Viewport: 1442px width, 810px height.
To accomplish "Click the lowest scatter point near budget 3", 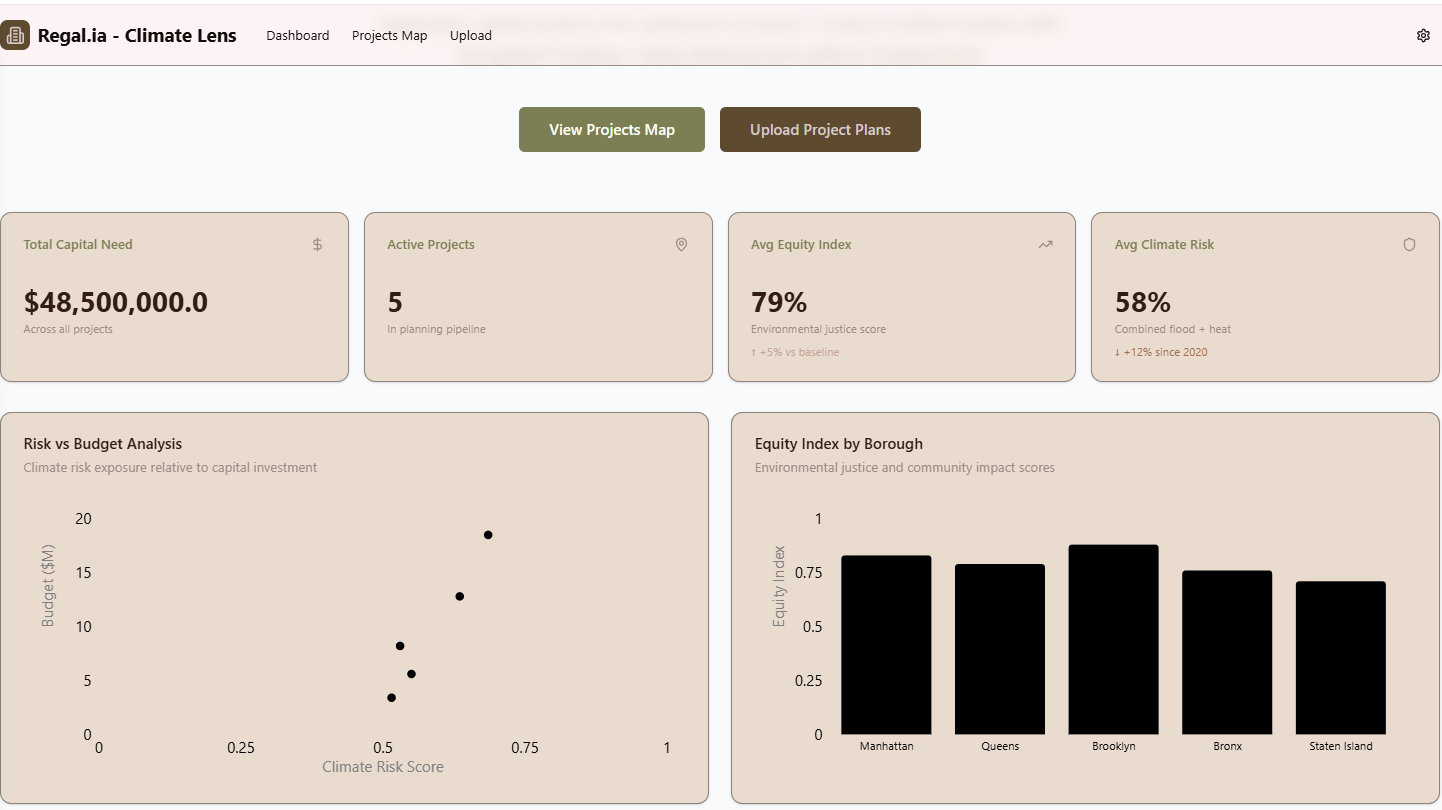I will [x=391, y=697].
